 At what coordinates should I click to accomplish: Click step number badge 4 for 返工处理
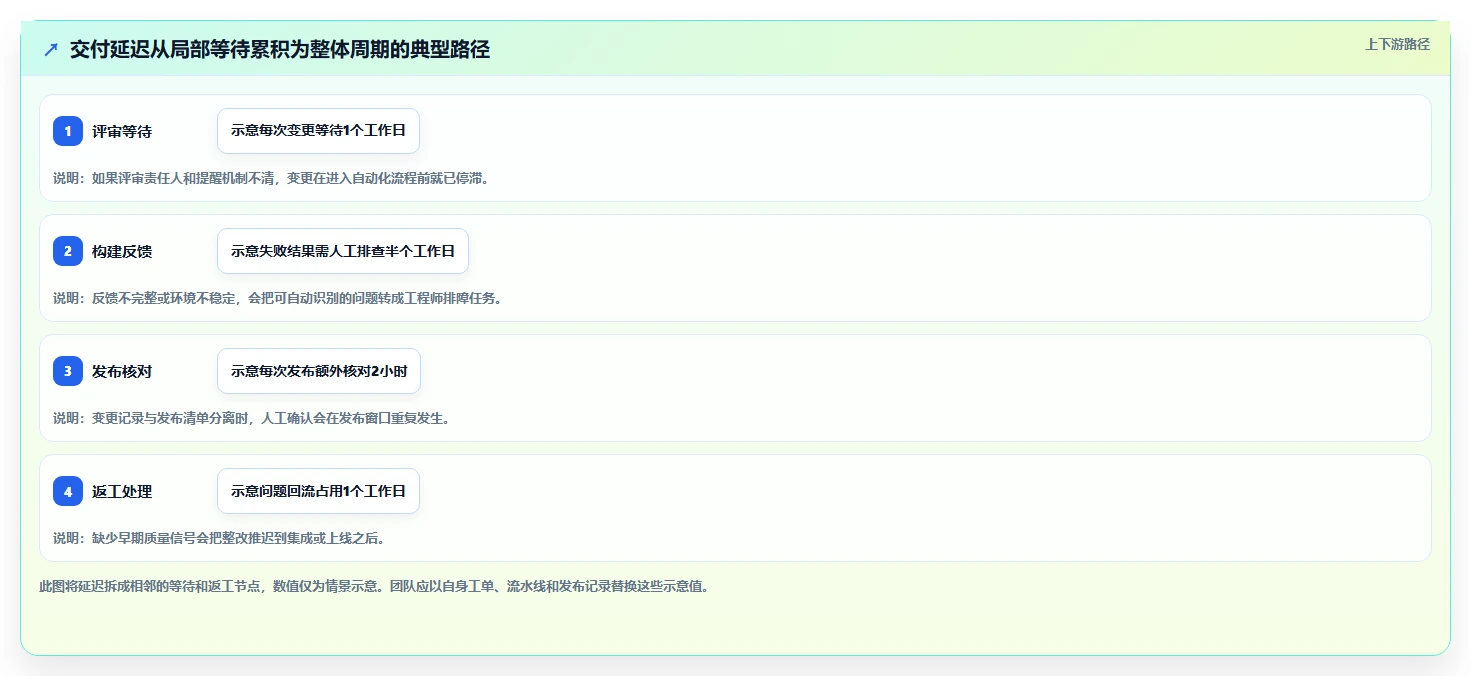[x=68, y=491]
